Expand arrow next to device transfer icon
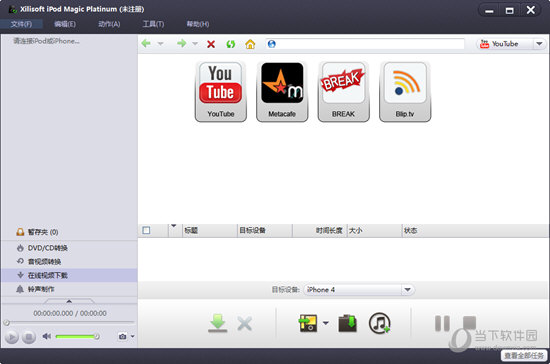 (x=326, y=323)
